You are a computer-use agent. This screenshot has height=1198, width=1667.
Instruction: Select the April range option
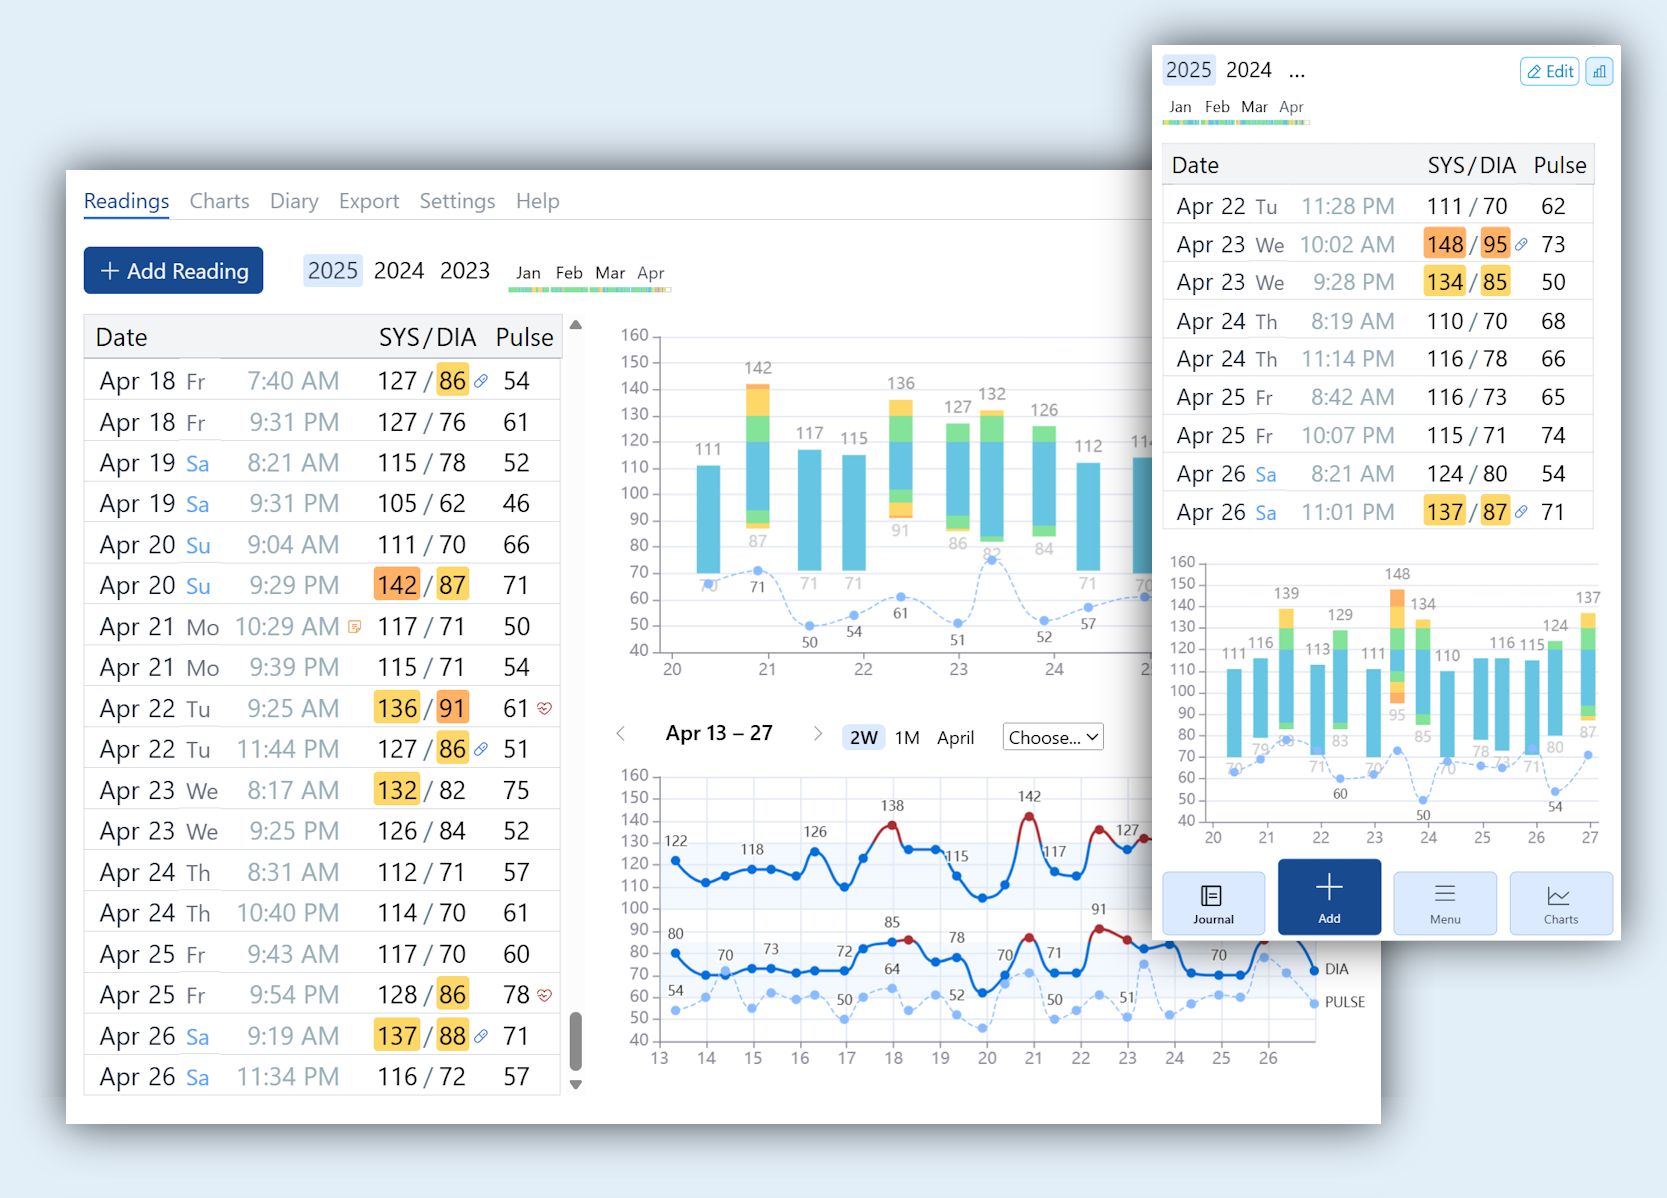955,738
